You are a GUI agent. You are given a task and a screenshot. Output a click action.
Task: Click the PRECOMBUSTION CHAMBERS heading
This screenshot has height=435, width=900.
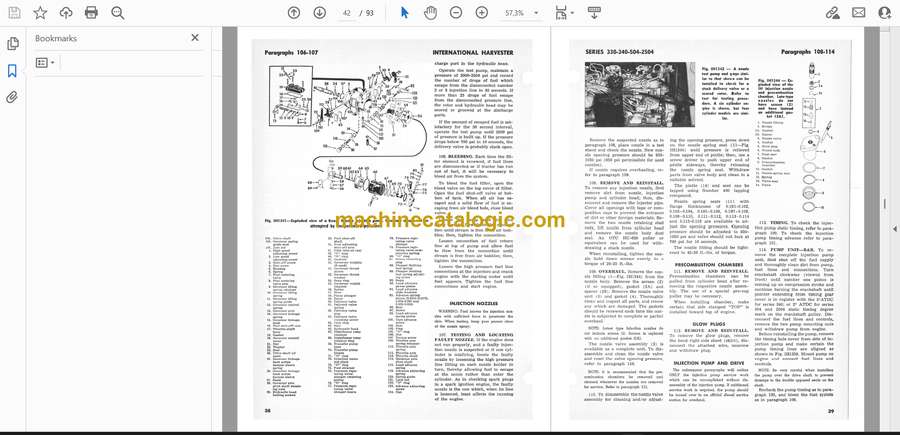pos(708,263)
